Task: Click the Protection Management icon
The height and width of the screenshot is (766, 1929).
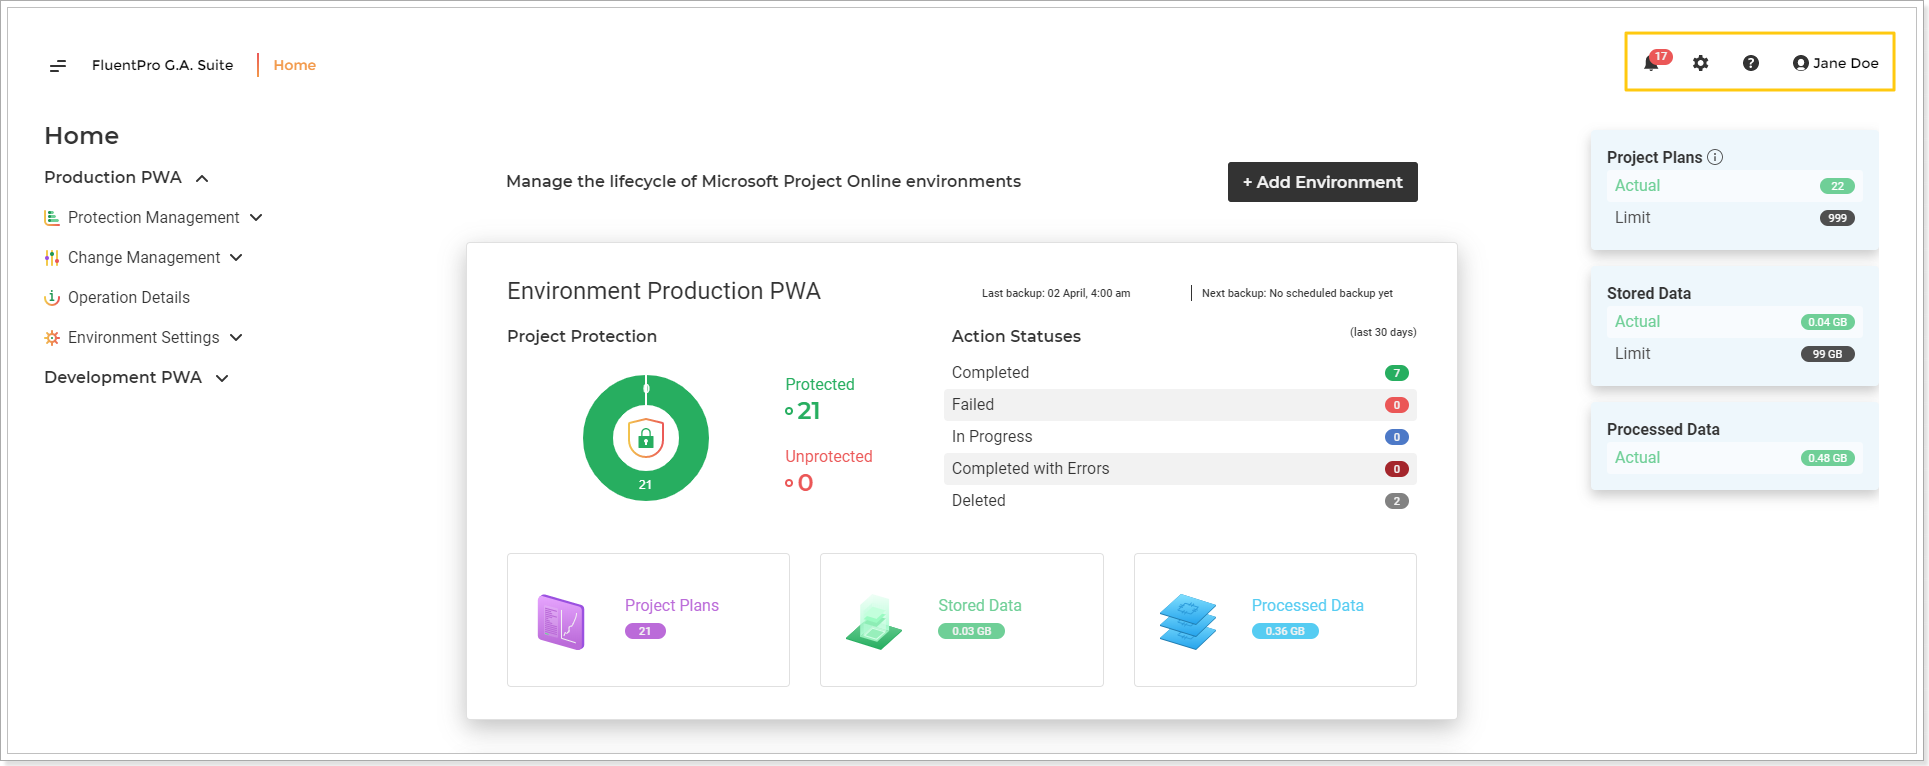Action: [52, 217]
